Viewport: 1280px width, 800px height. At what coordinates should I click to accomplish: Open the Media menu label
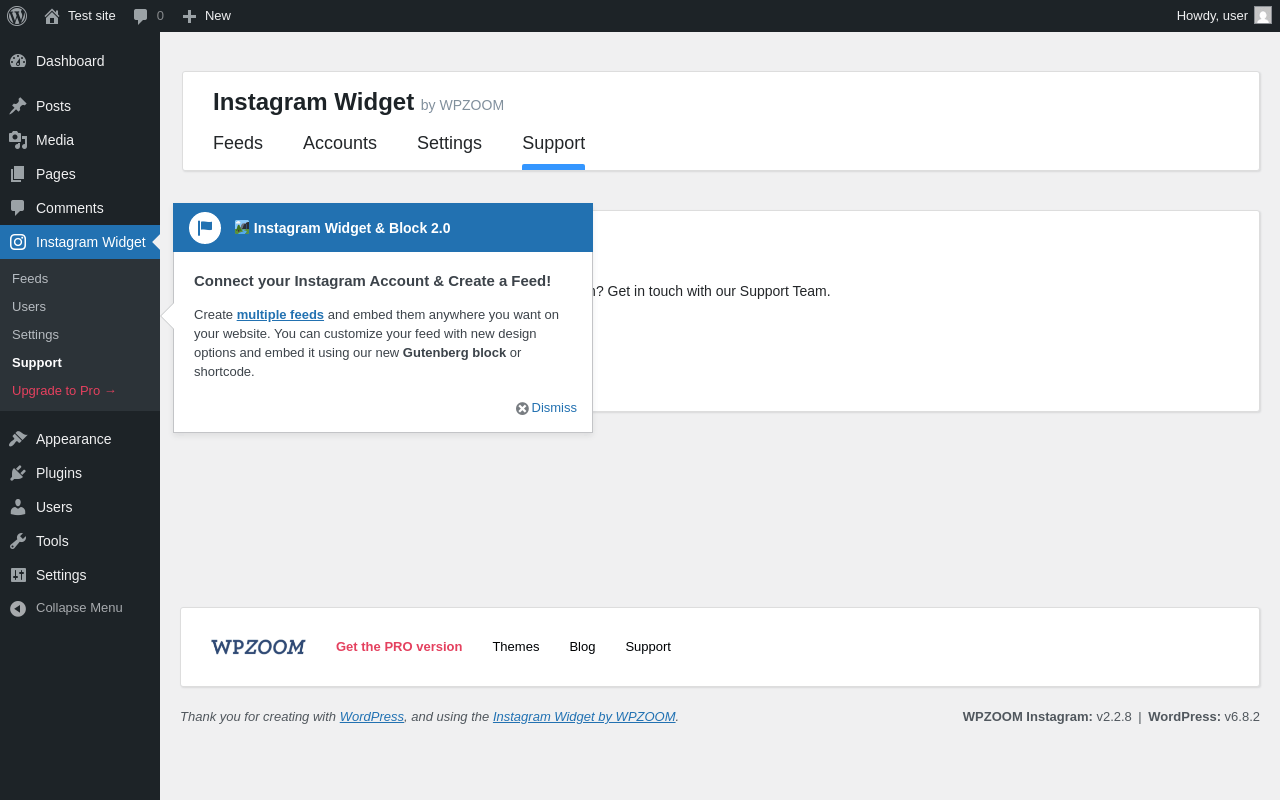pyautogui.click(x=55, y=140)
